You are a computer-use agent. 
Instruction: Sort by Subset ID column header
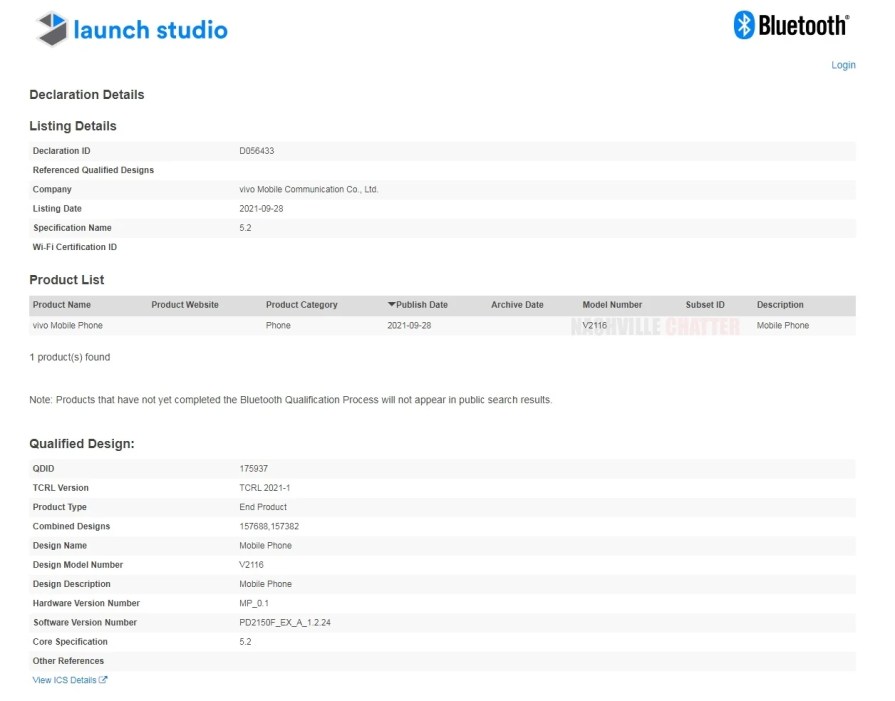coord(705,305)
